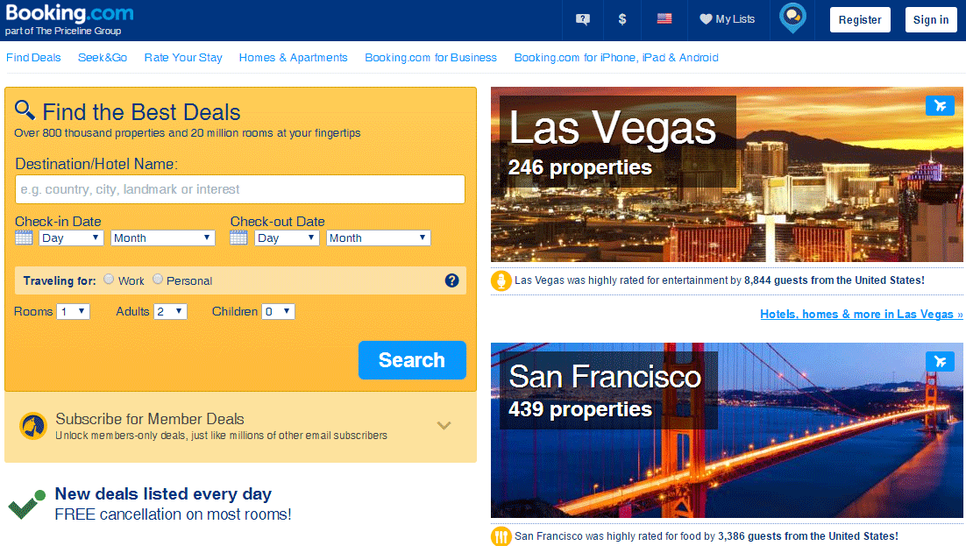Viewport: 966px width, 546px height.
Task: Select Personal as travel purpose
Action: coord(158,279)
